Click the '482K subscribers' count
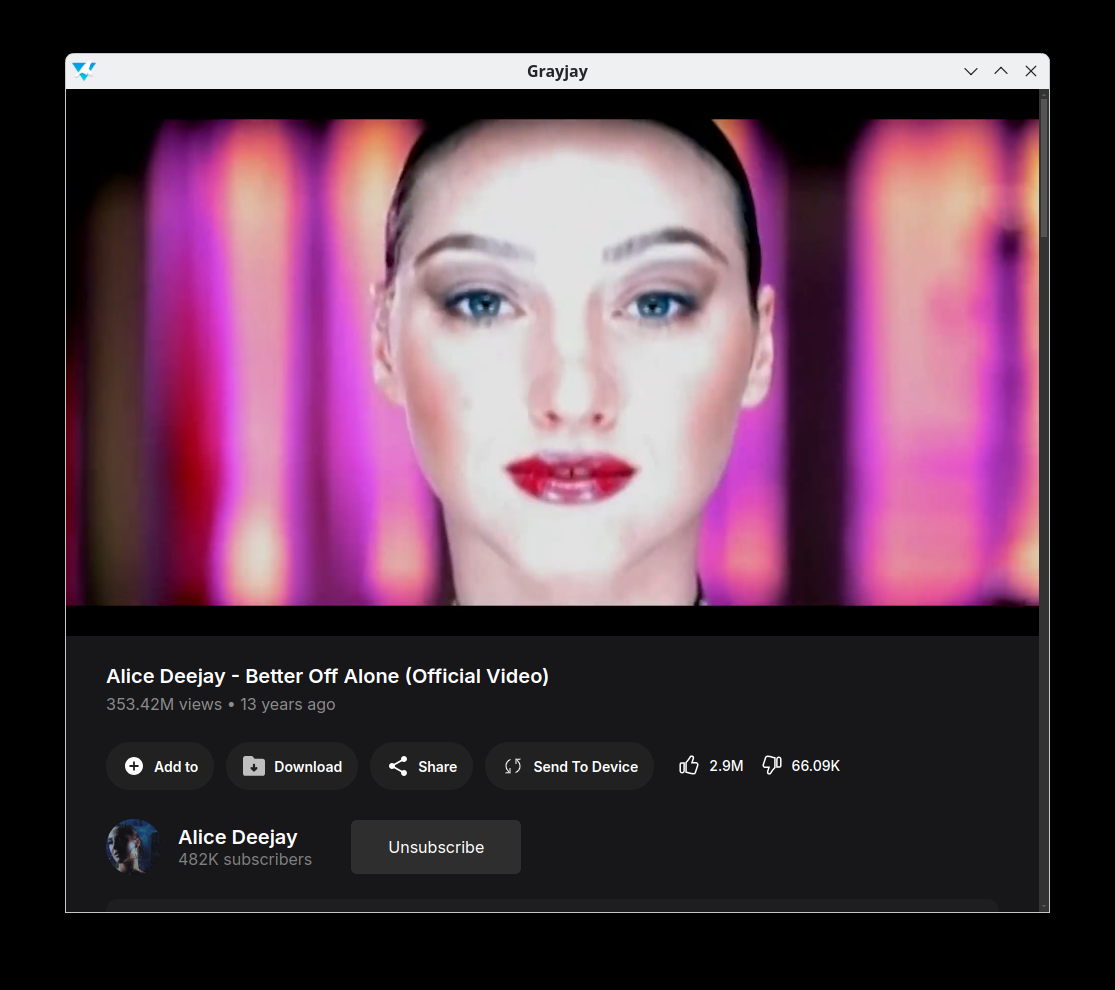 click(245, 859)
